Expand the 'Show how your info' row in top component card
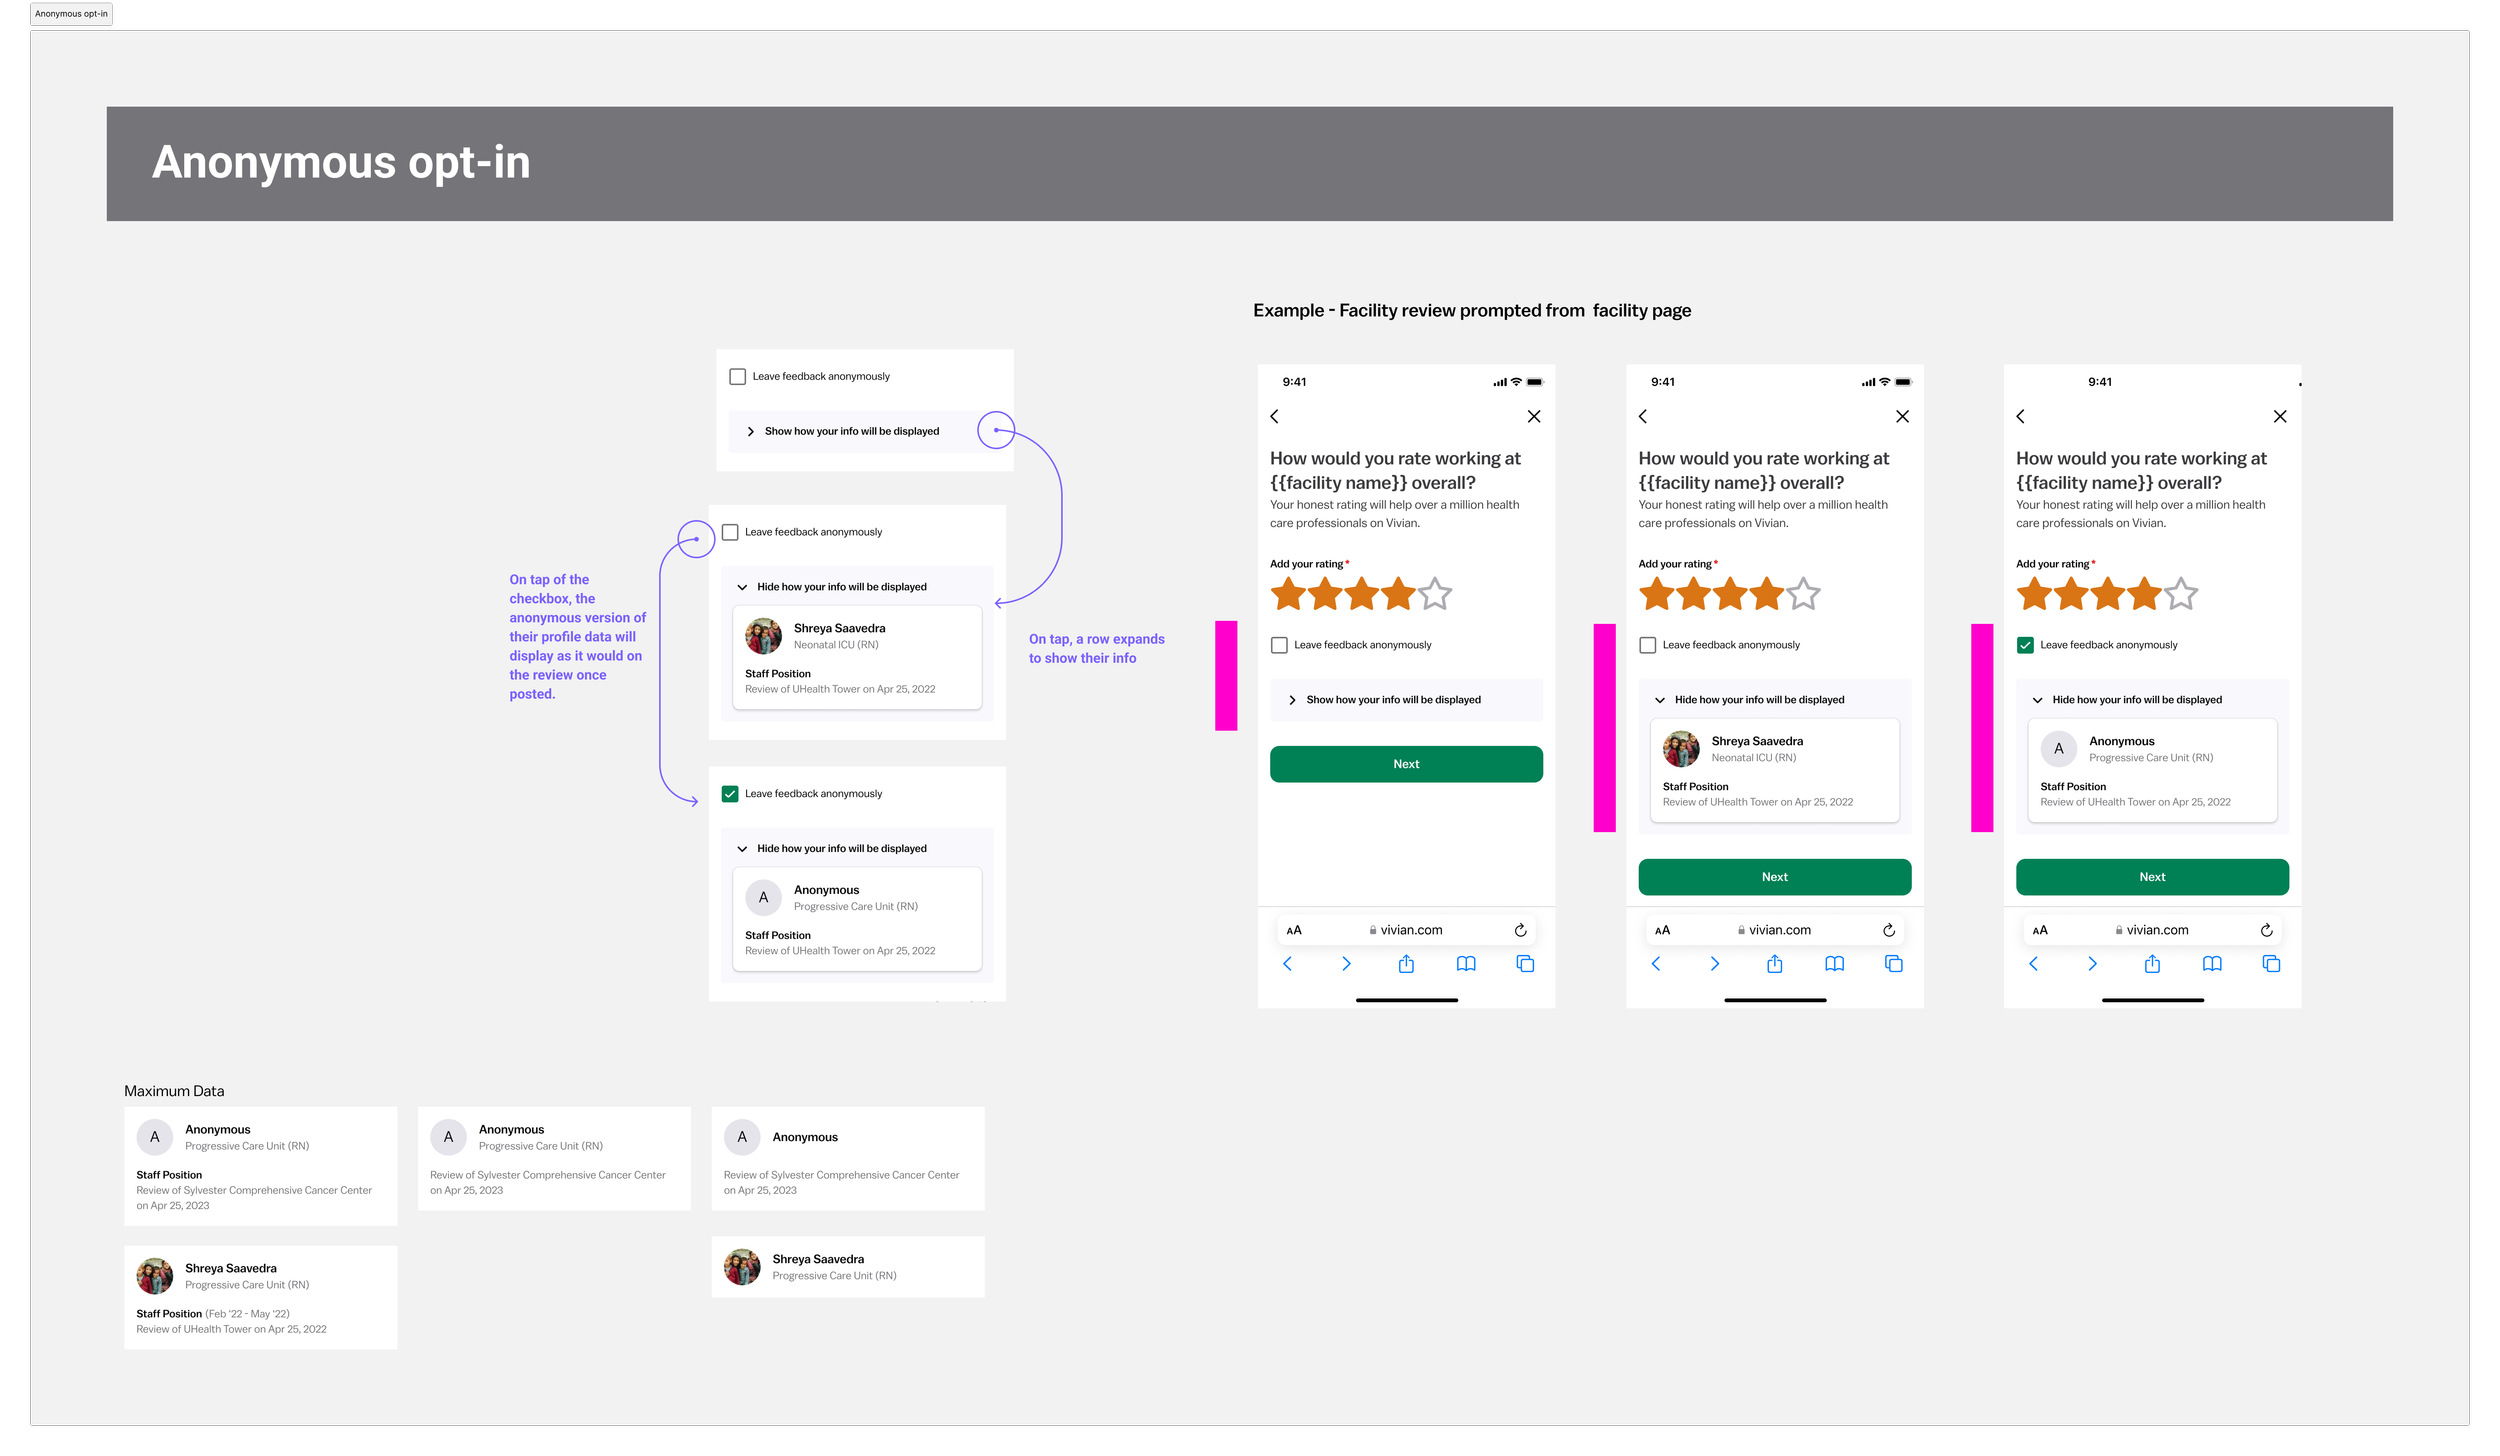Viewport: 2500px width, 1456px height. coord(851,432)
